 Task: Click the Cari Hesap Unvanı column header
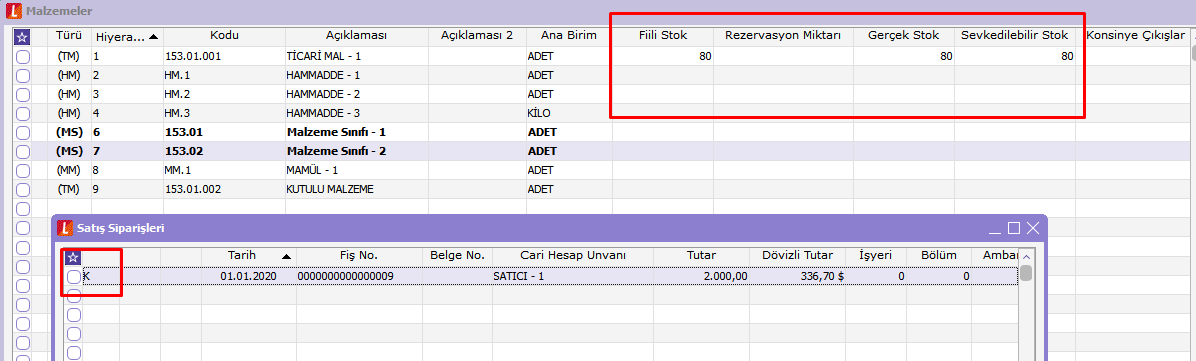pos(572,256)
